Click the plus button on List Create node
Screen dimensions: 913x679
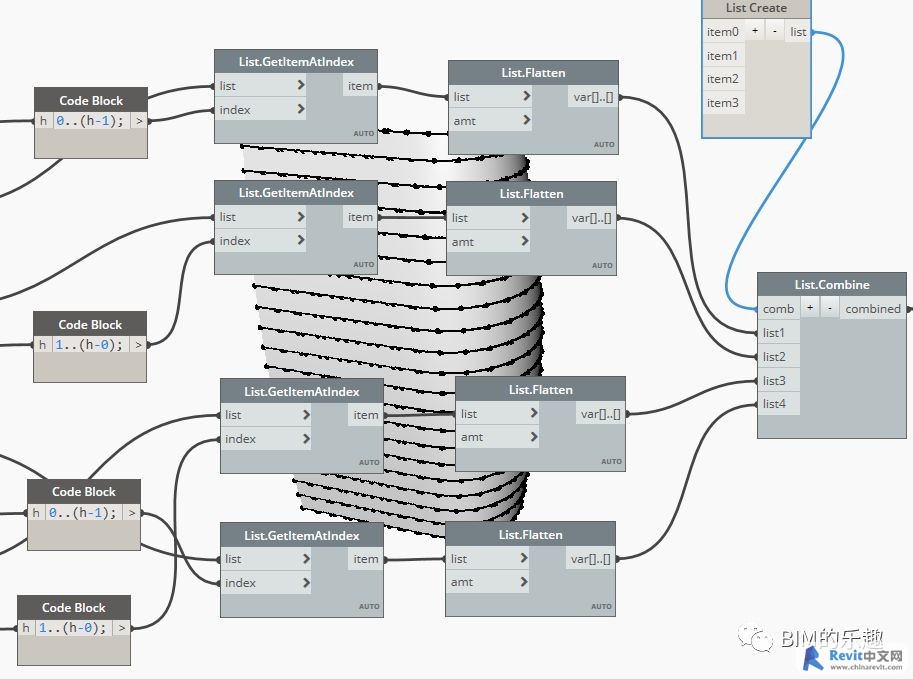[x=755, y=32]
